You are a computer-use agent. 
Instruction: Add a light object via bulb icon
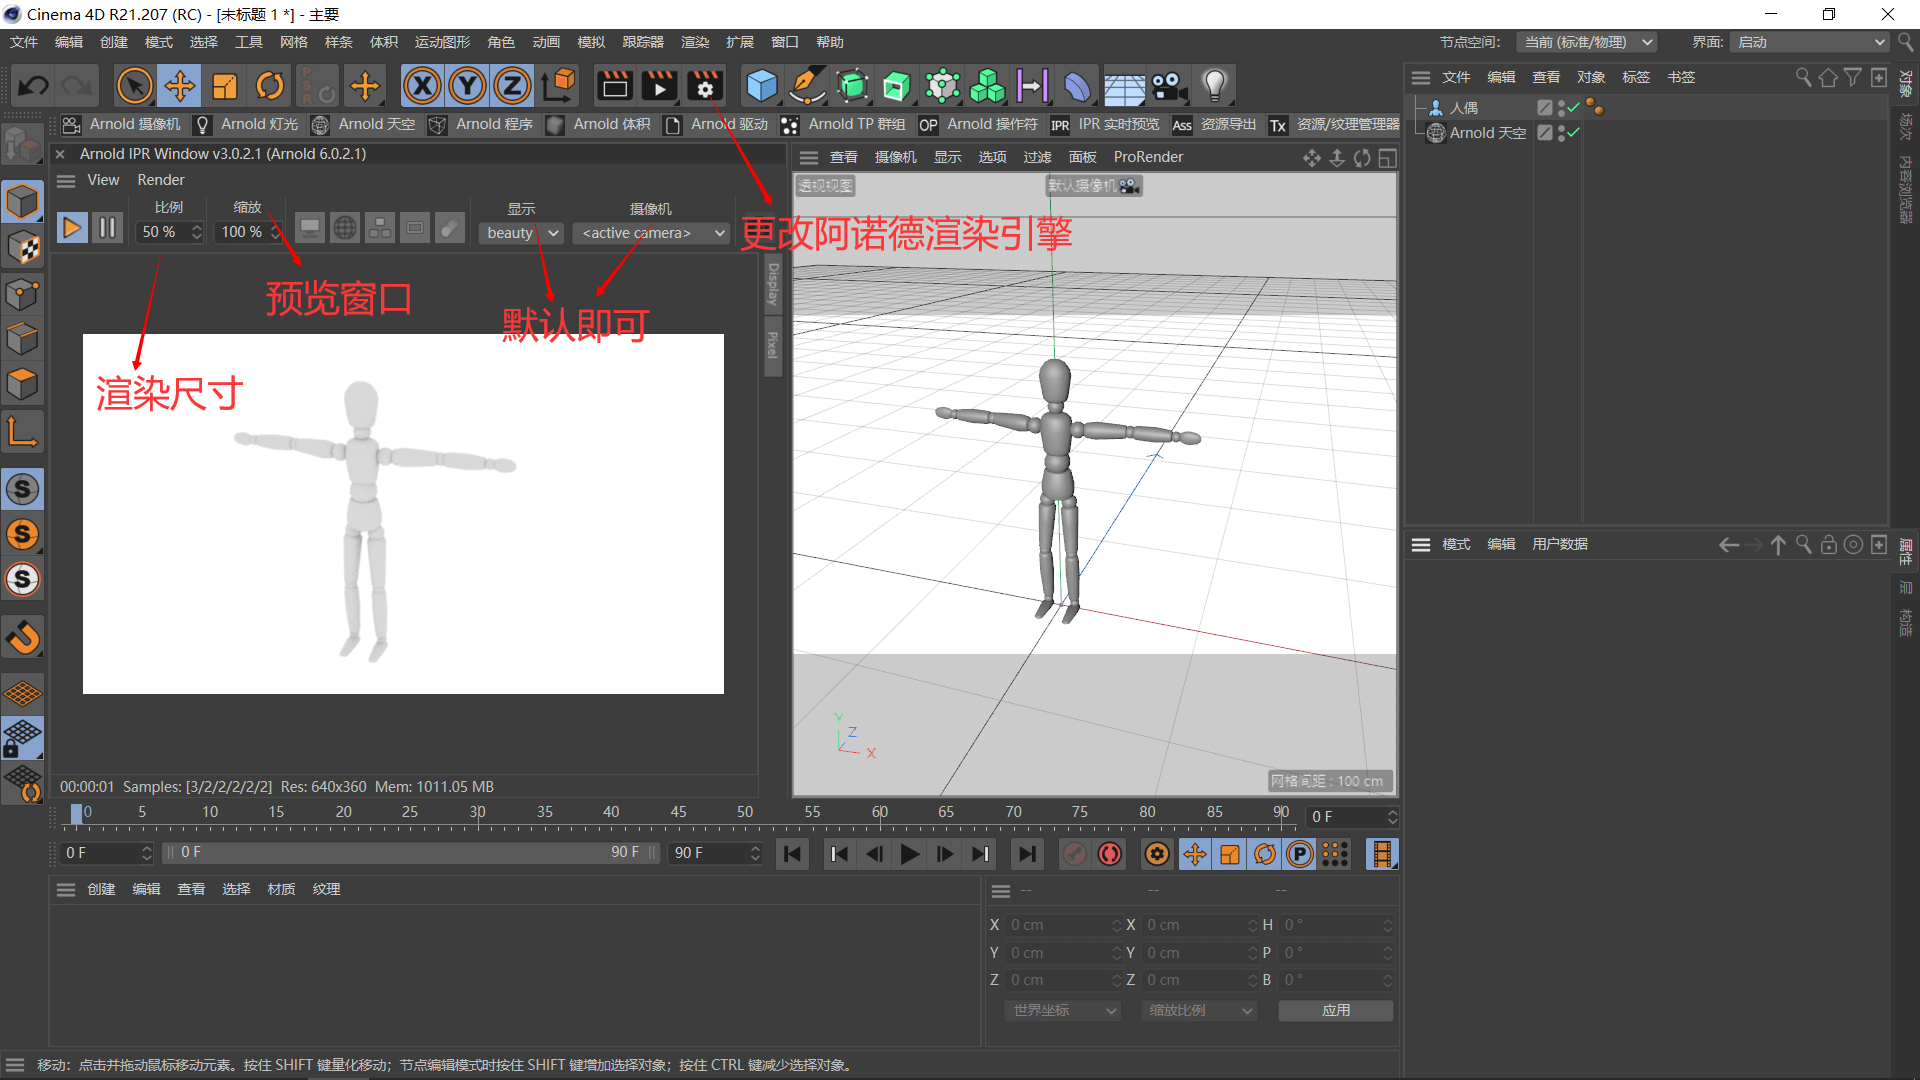click(1214, 86)
